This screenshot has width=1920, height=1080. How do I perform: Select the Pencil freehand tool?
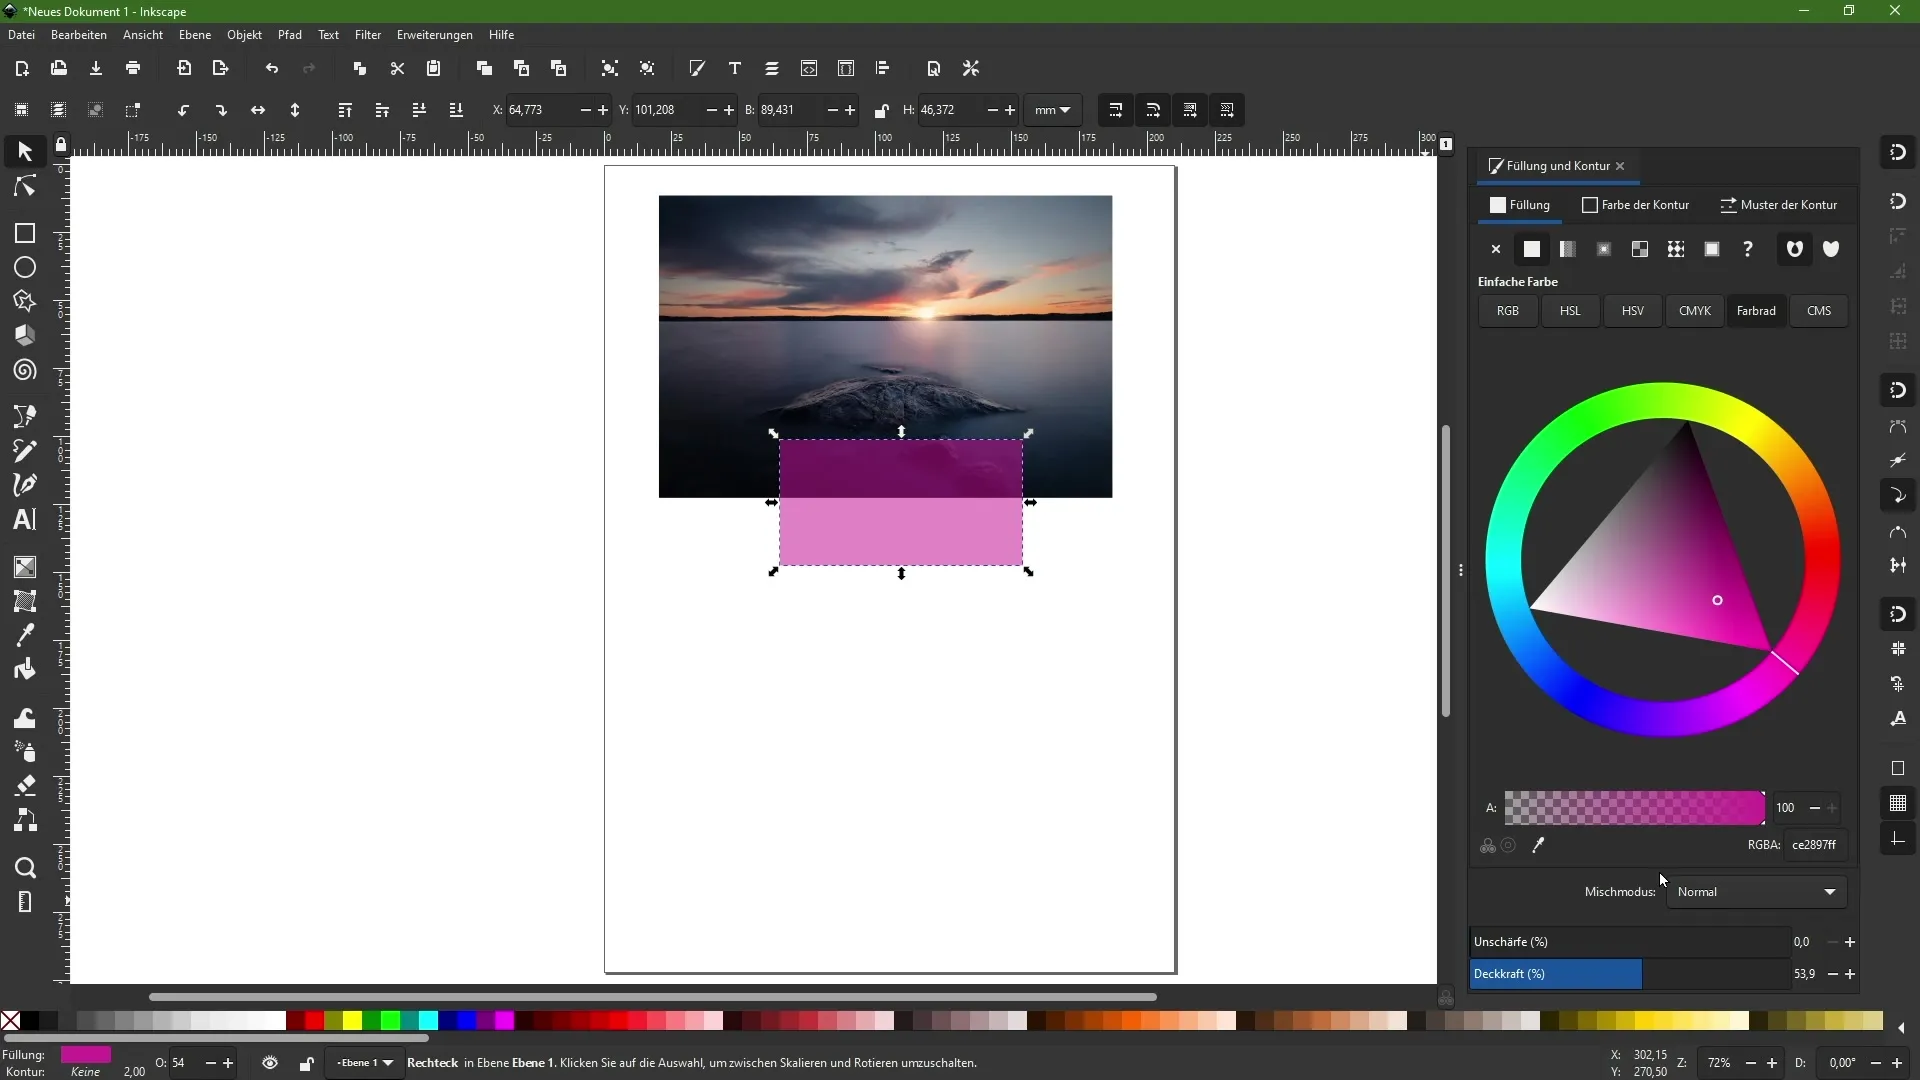25,450
